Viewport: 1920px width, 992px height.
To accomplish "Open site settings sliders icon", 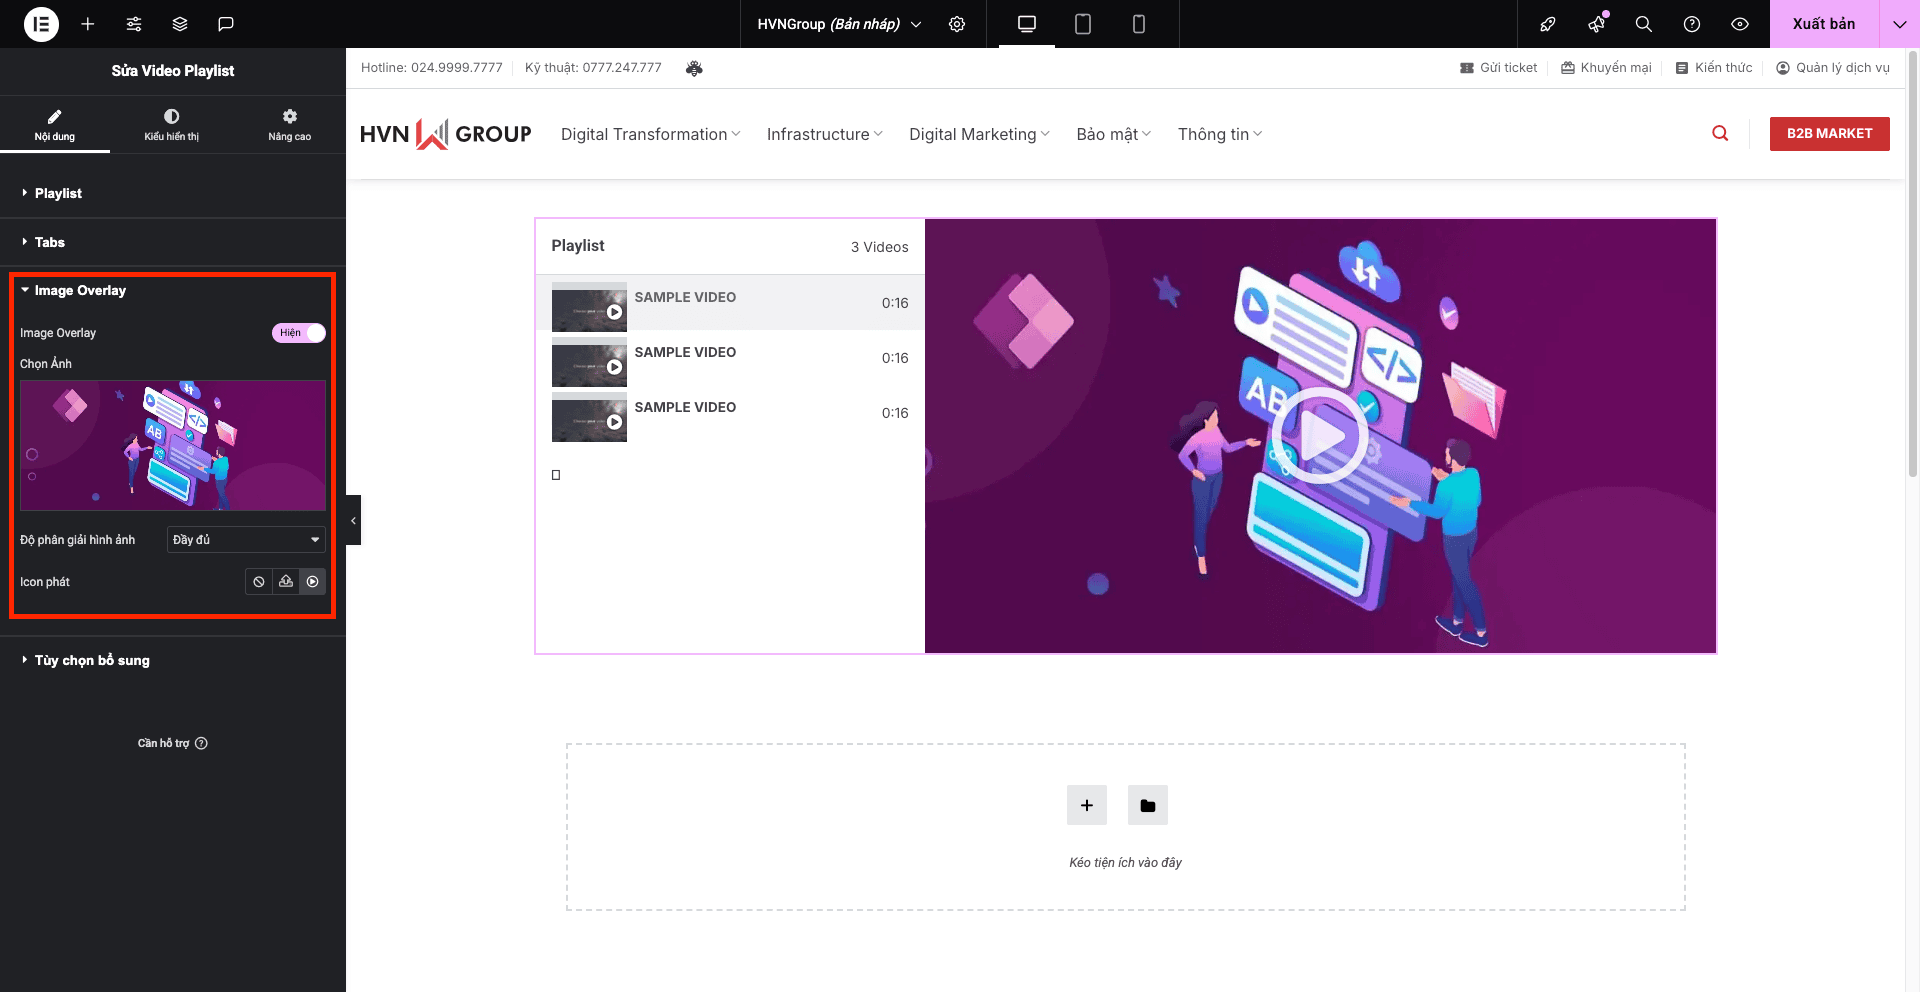I will (x=134, y=24).
